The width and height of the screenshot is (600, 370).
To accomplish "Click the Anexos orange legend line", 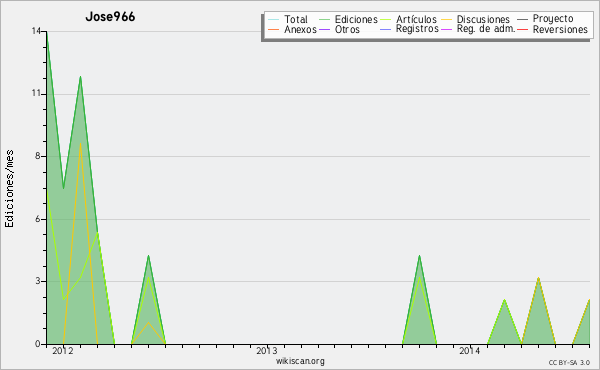I will click(x=274, y=29).
